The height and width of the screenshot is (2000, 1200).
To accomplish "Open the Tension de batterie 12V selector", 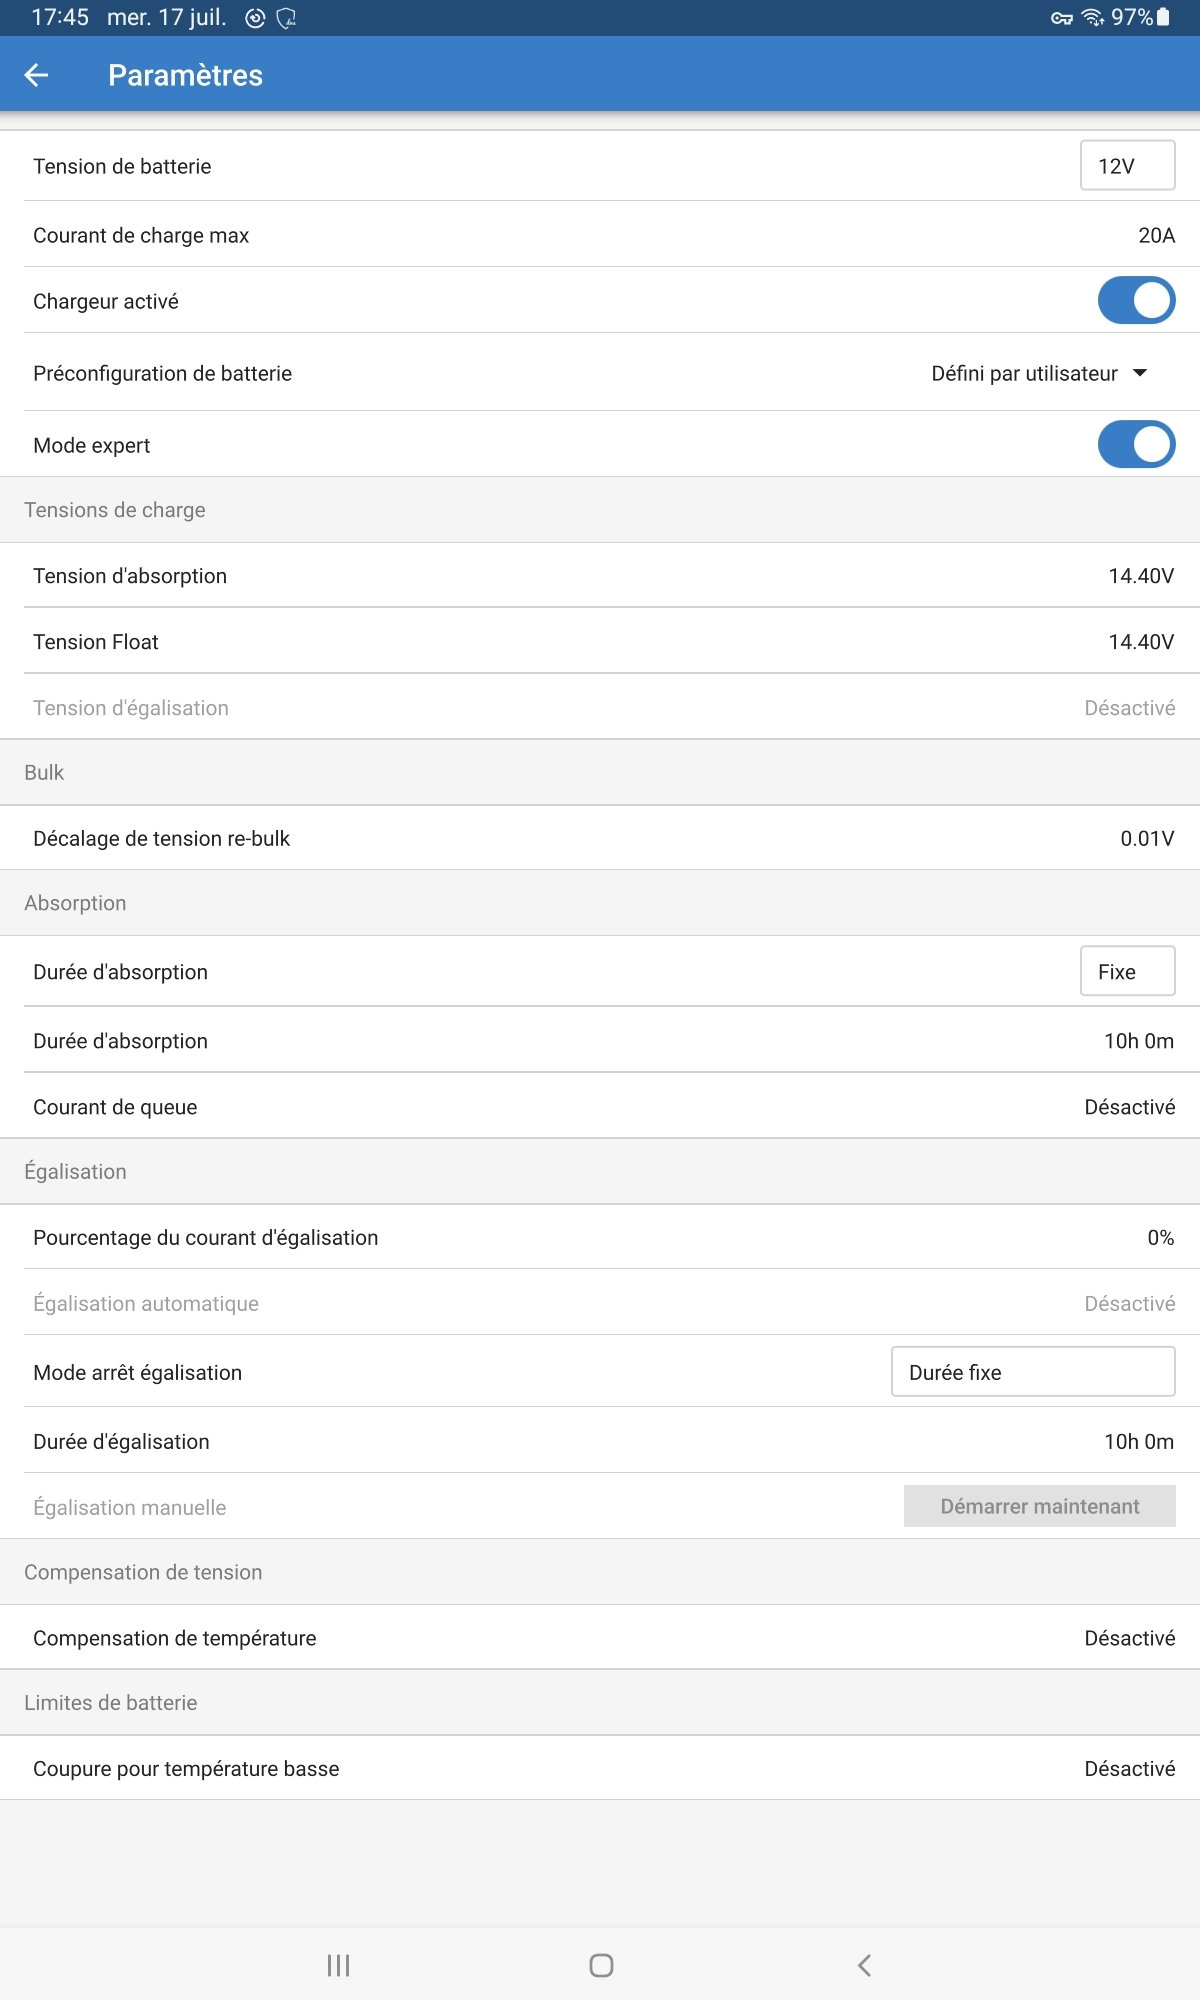I will 1127,166.
